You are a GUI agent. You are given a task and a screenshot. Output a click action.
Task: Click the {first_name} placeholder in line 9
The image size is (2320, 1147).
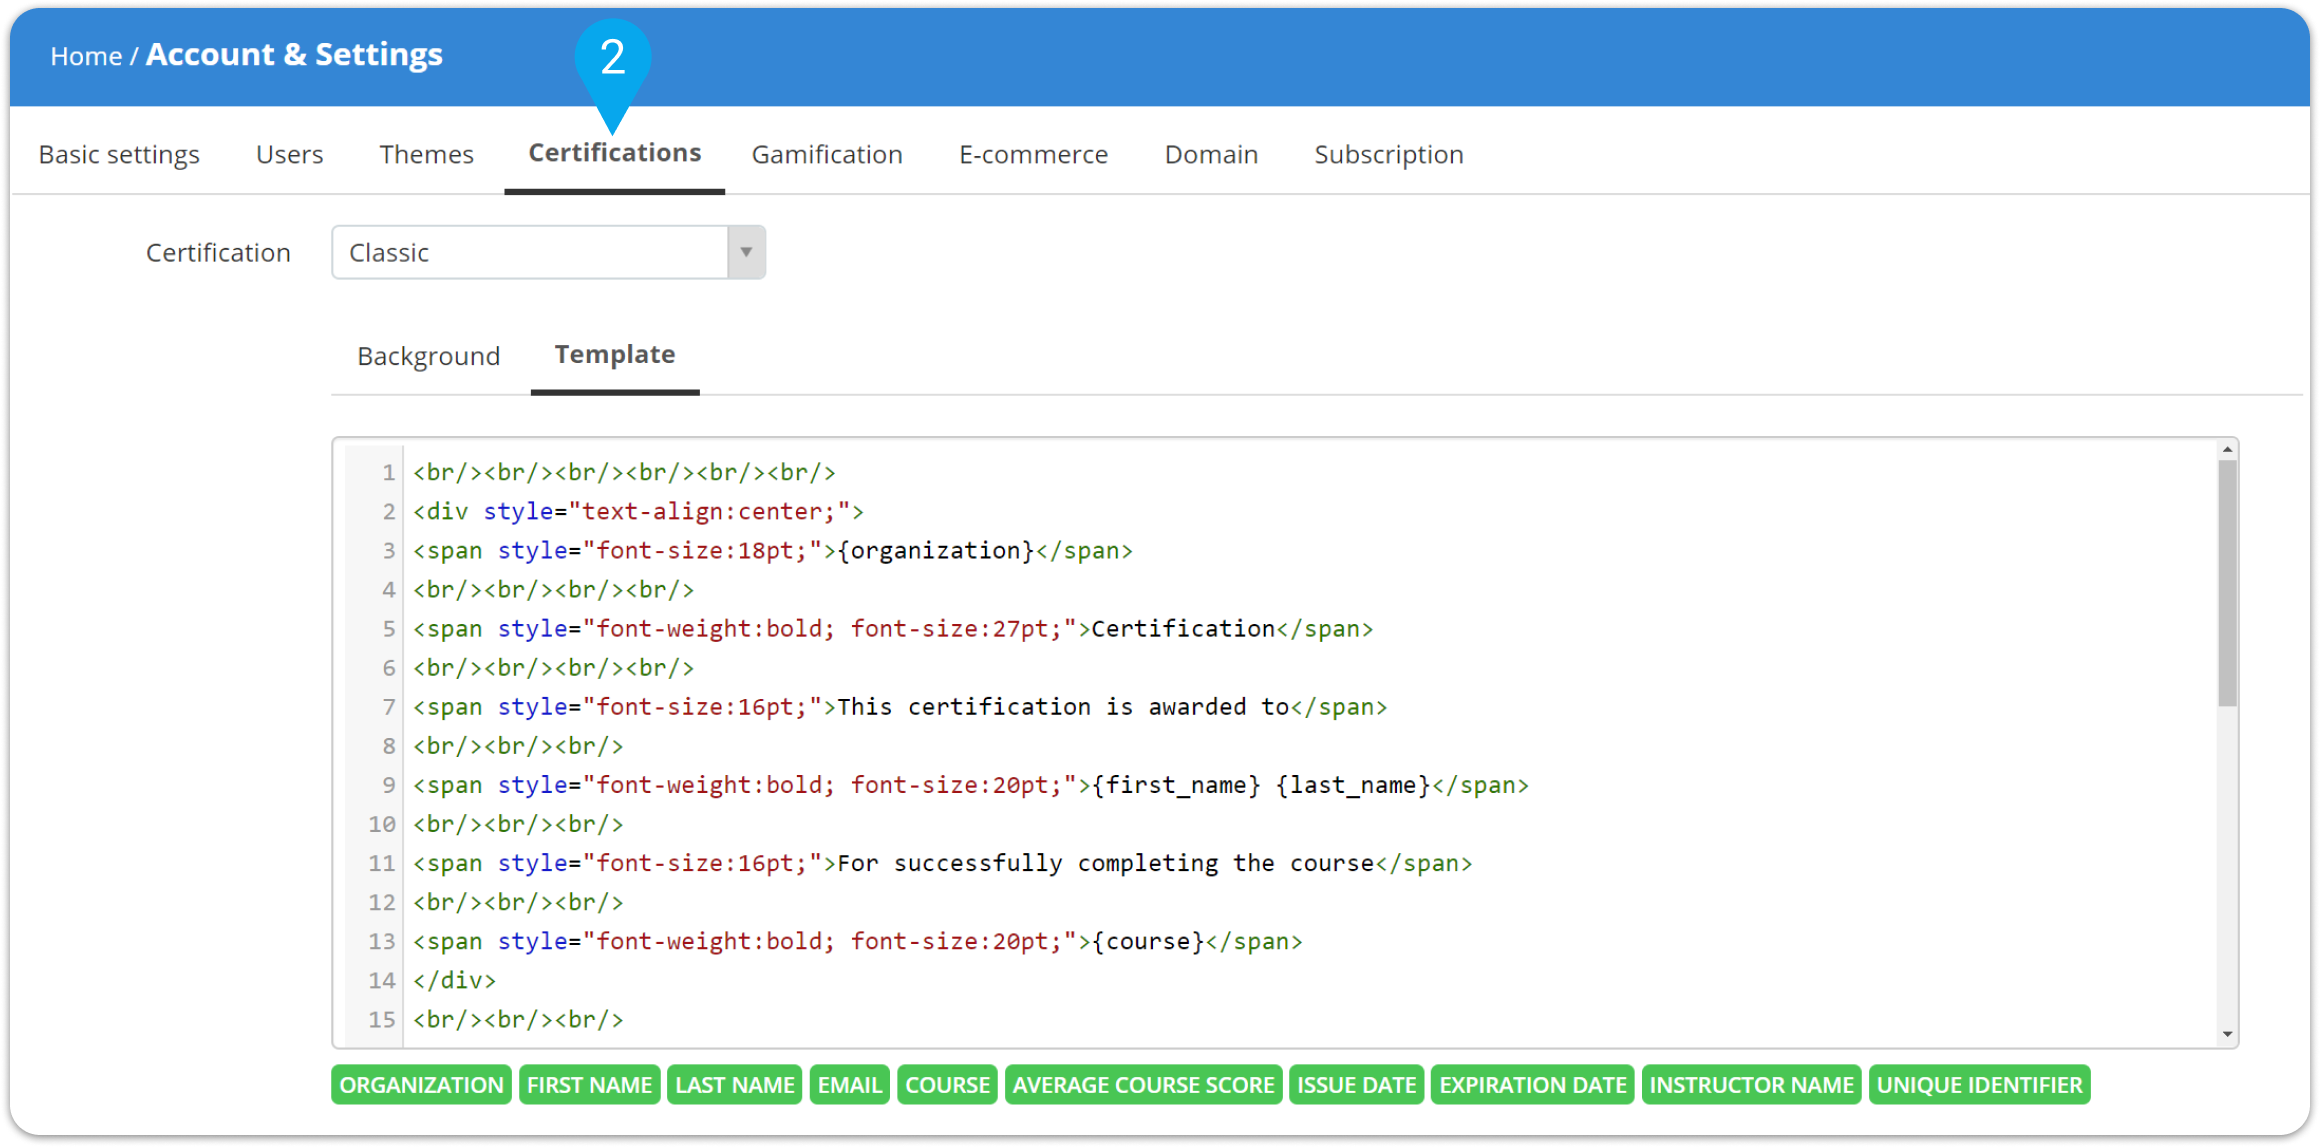pyautogui.click(x=1176, y=785)
